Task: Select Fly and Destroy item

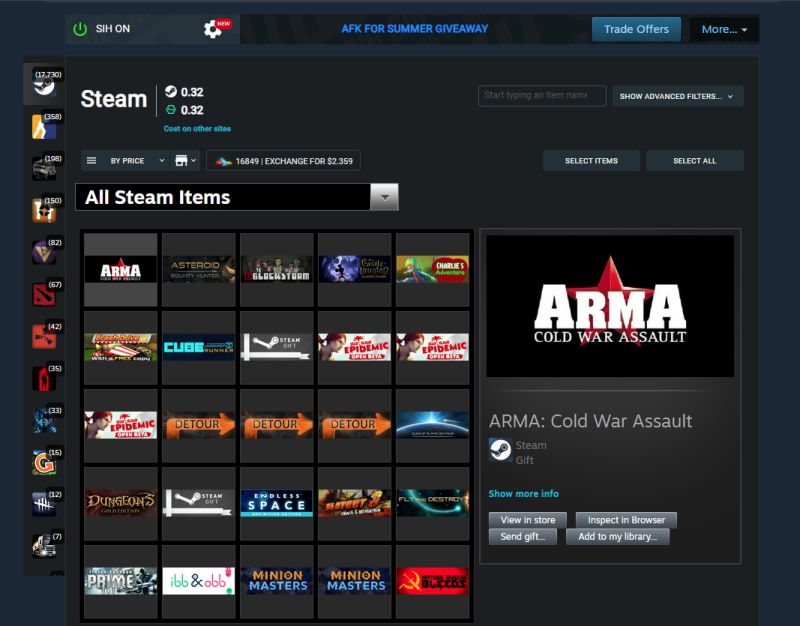Action: 433,504
